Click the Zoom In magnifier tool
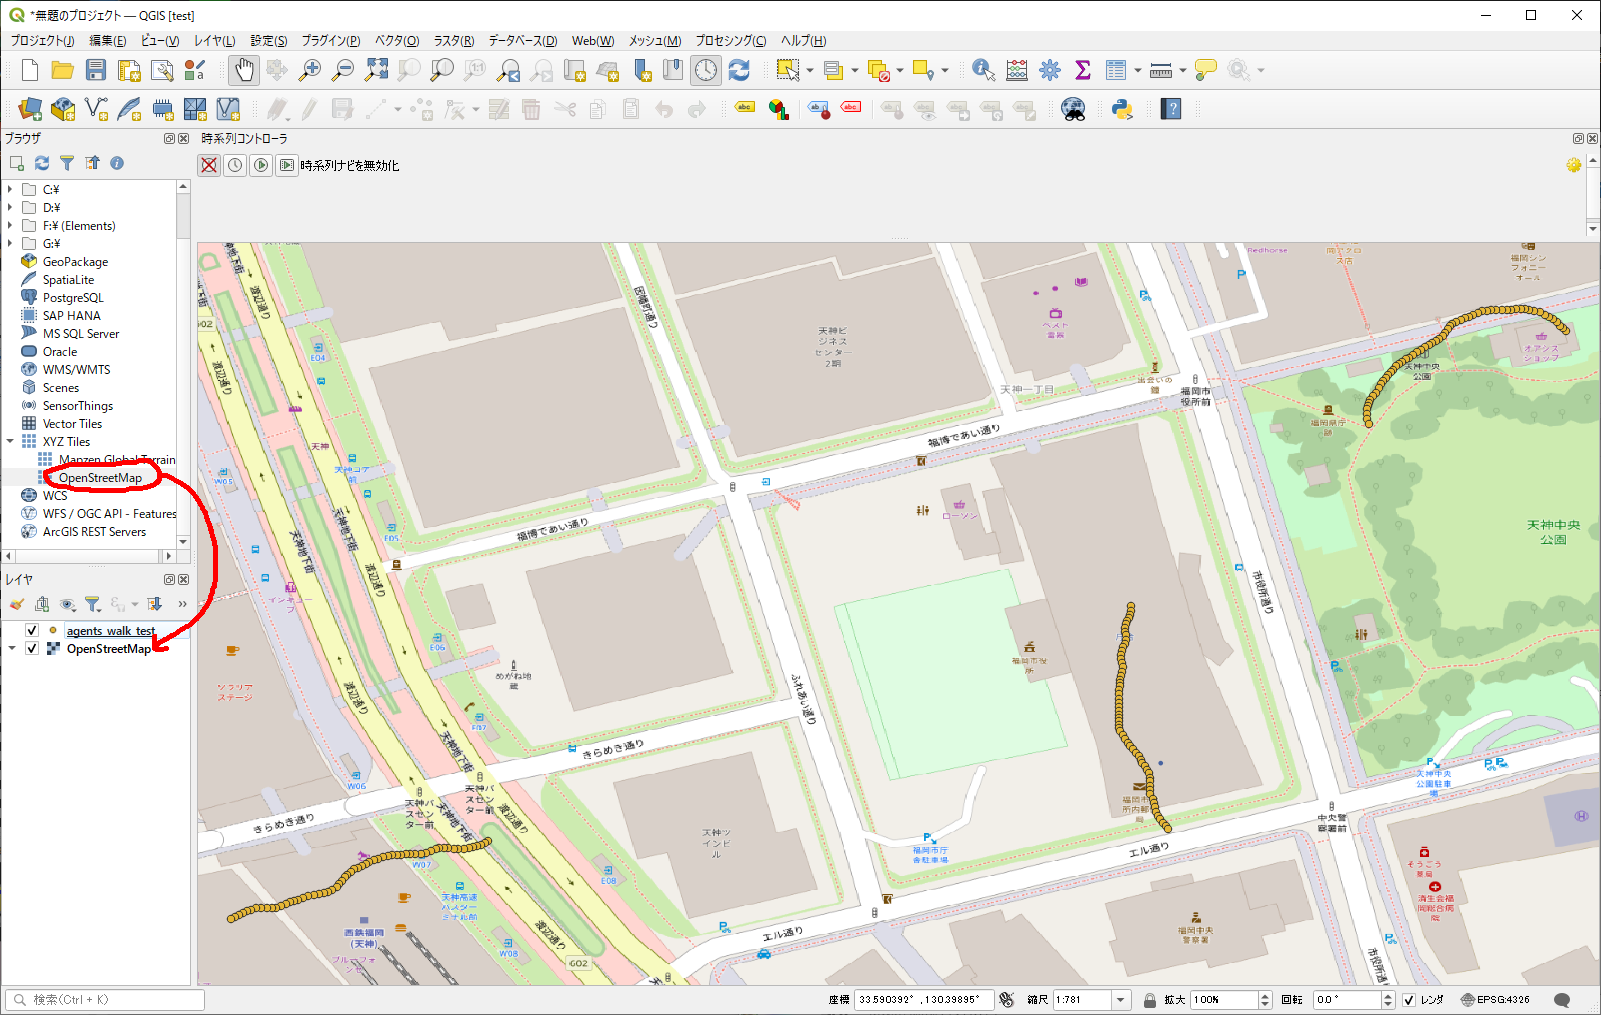 pos(310,70)
